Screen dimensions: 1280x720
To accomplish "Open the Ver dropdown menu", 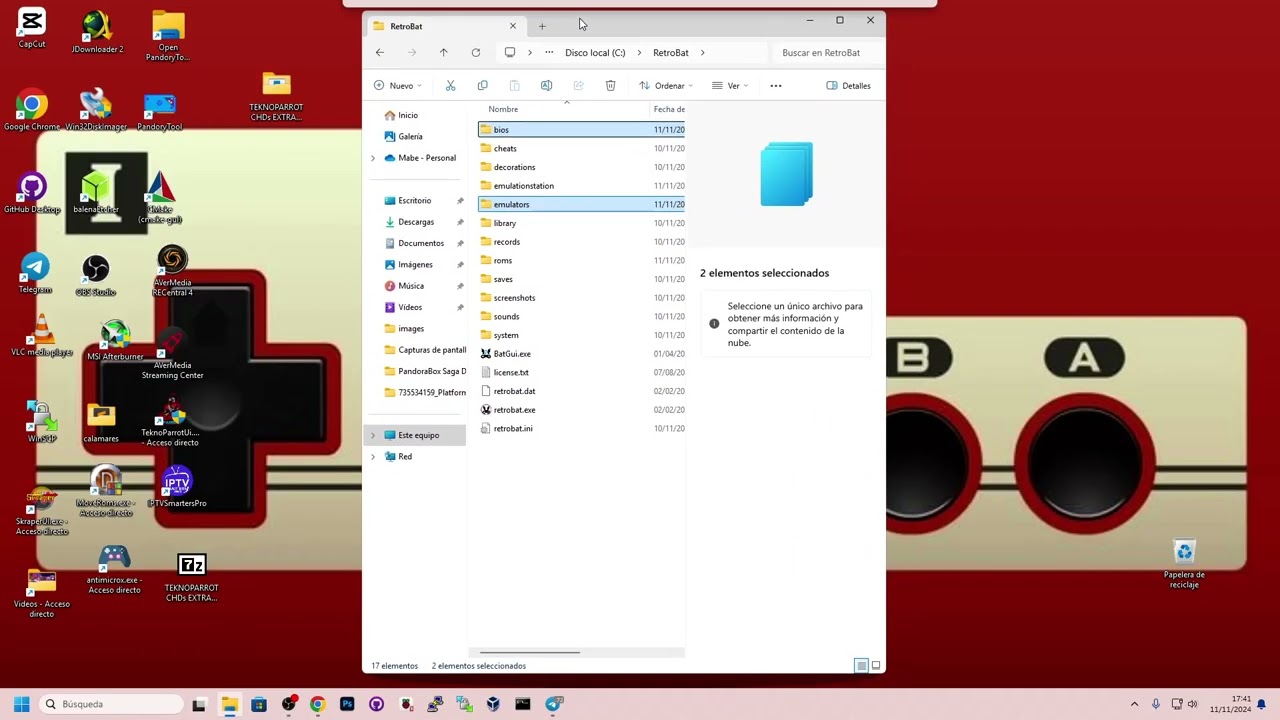I will pos(730,86).
